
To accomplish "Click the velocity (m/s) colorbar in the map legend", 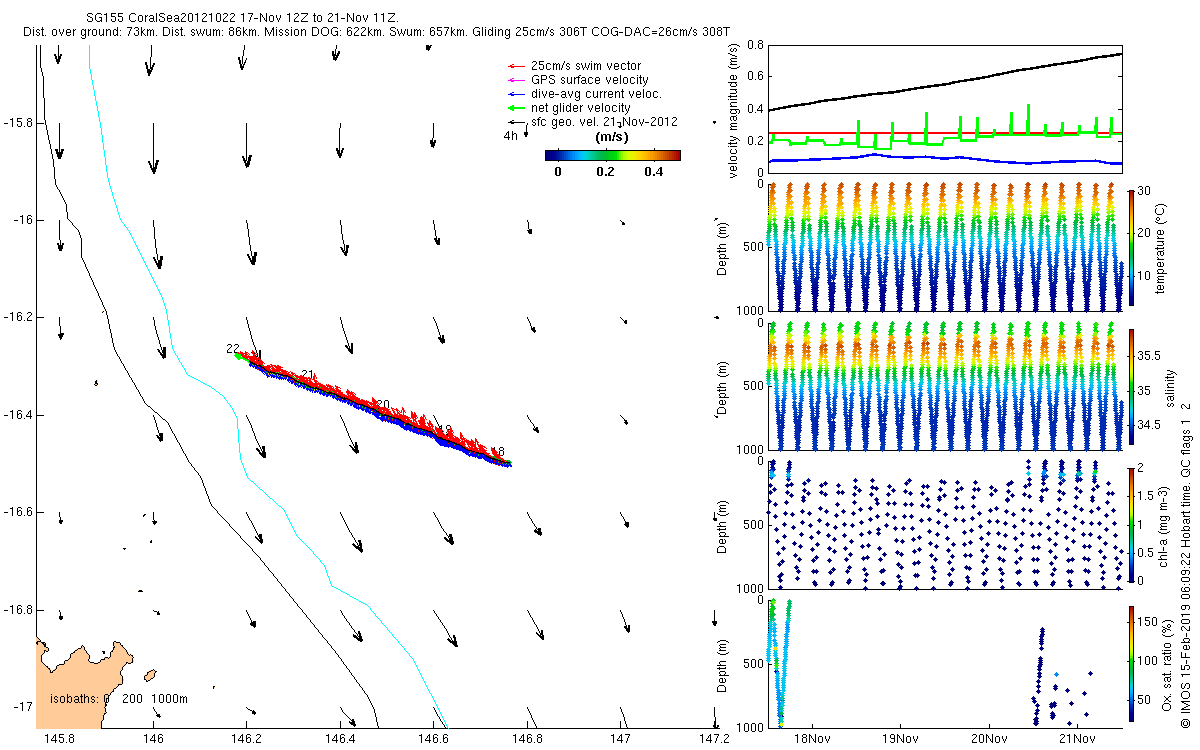I will pos(612,155).
